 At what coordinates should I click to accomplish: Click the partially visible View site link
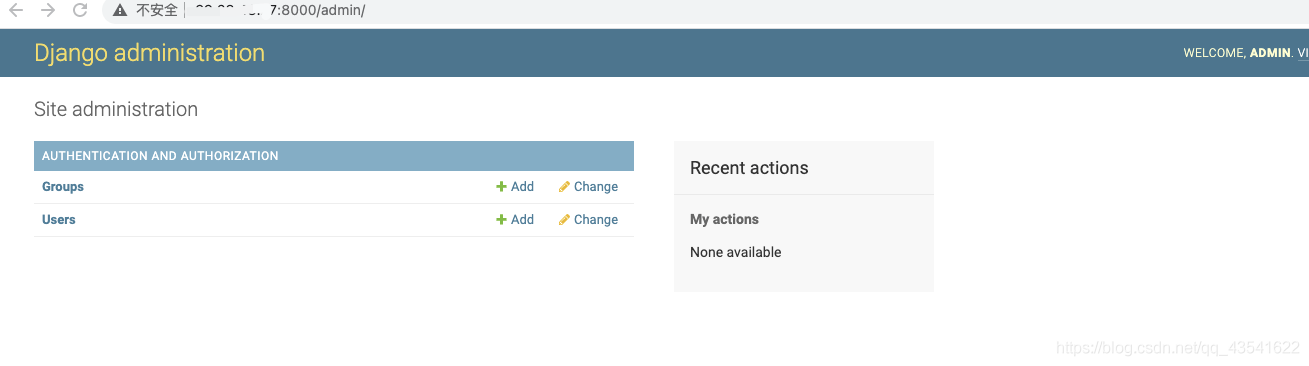pyautogui.click(x=1303, y=53)
